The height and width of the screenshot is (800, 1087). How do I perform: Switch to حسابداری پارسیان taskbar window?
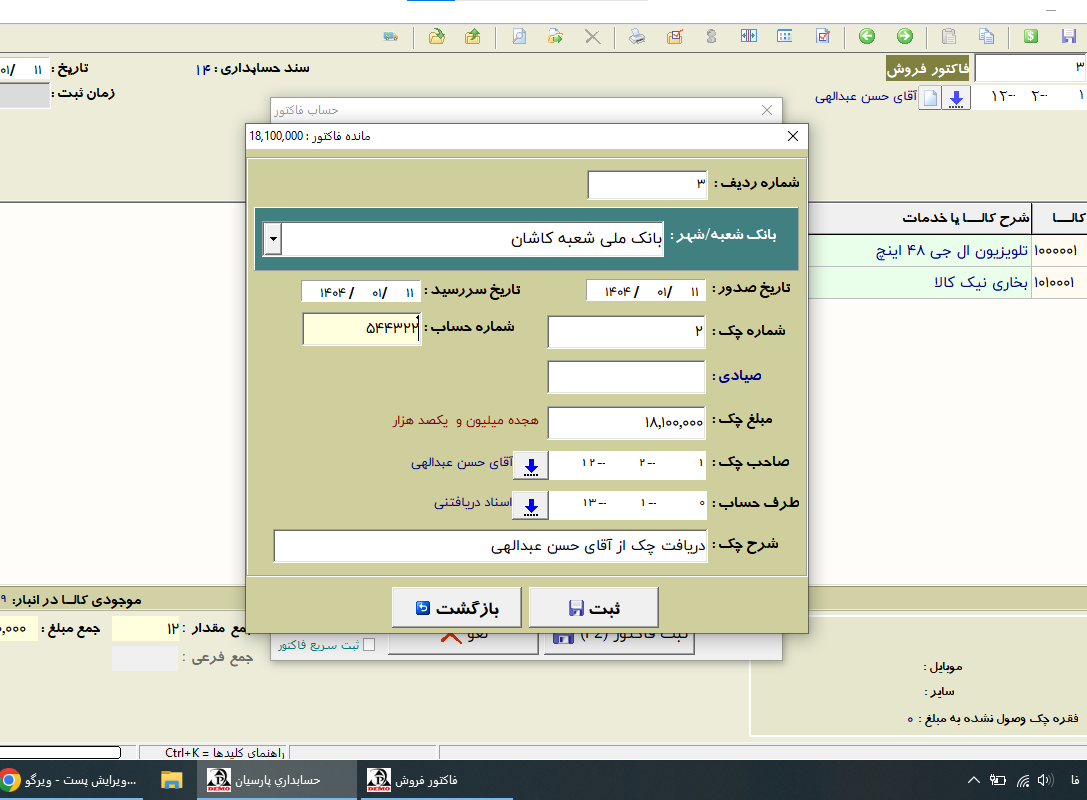tap(263, 780)
